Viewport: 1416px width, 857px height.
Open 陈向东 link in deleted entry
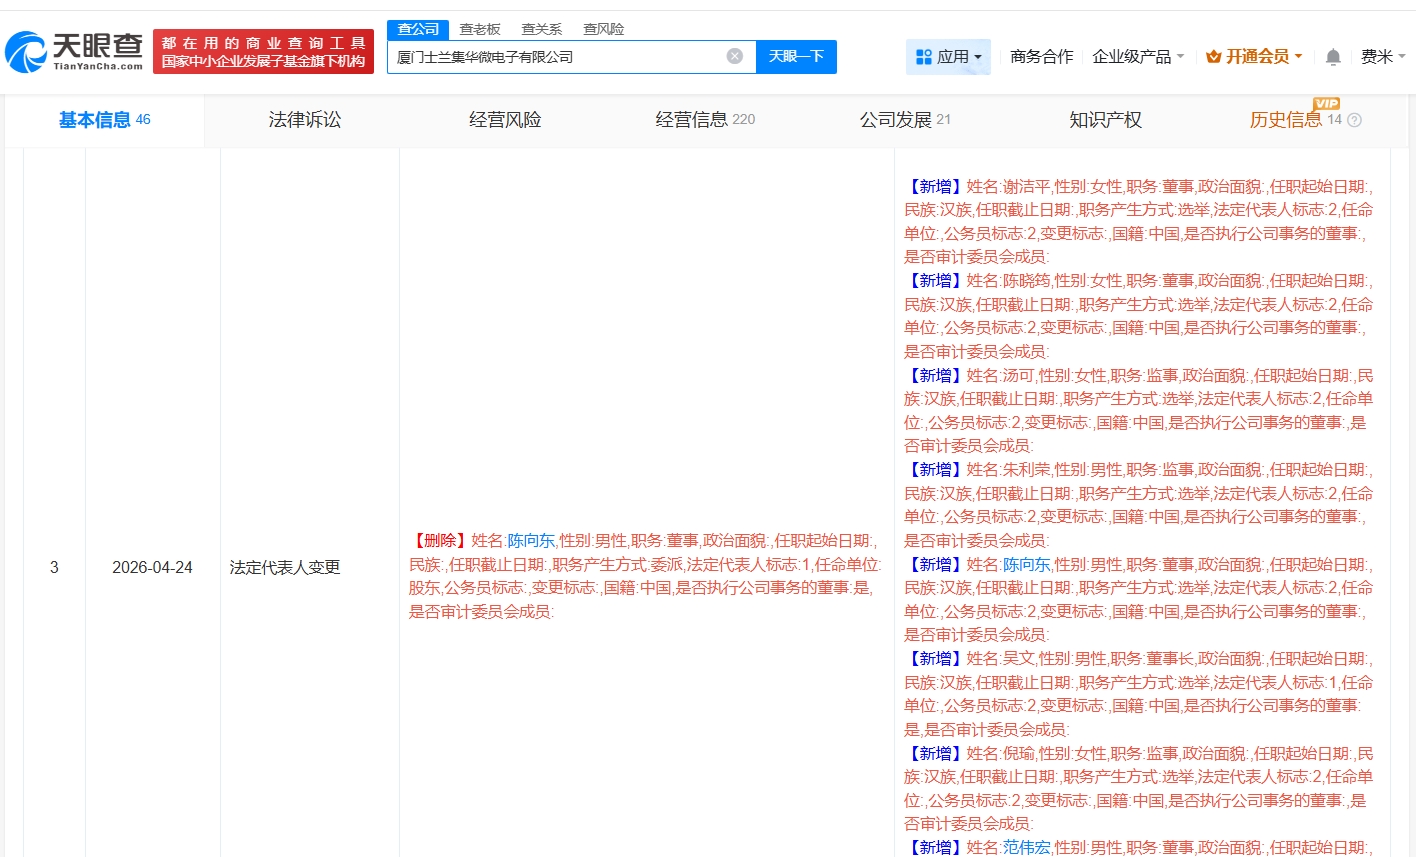[x=531, y=540]
